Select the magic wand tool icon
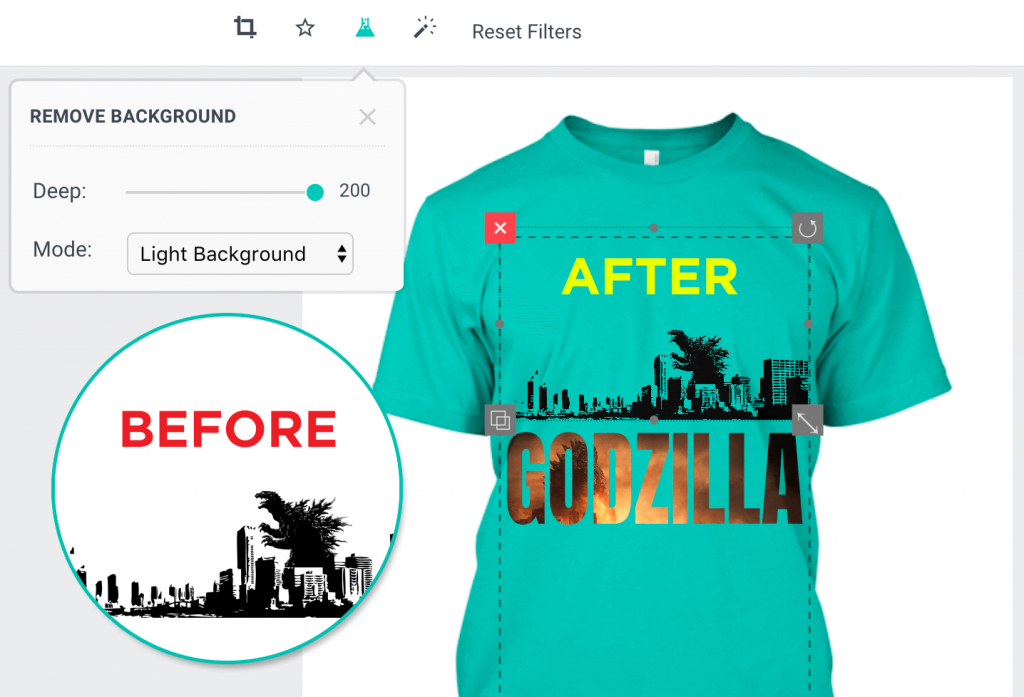The width and height of the screenshot is (1024, 697). pyautogui.click(x=424, y=27)
